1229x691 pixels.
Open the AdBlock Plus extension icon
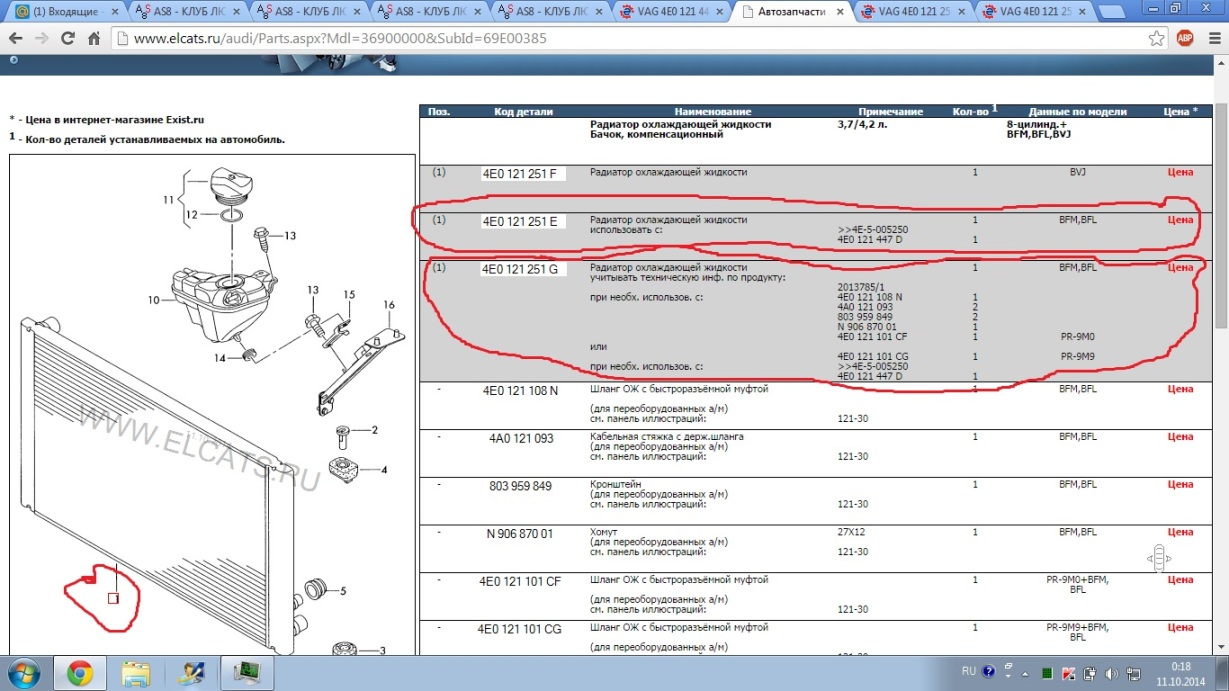(1185, 39)
